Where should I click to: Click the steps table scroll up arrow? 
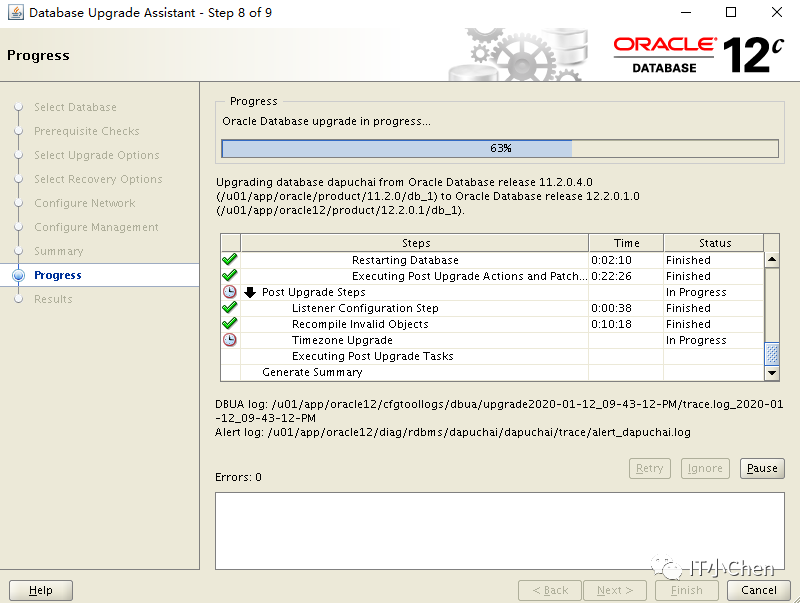[x=772, y=260]
